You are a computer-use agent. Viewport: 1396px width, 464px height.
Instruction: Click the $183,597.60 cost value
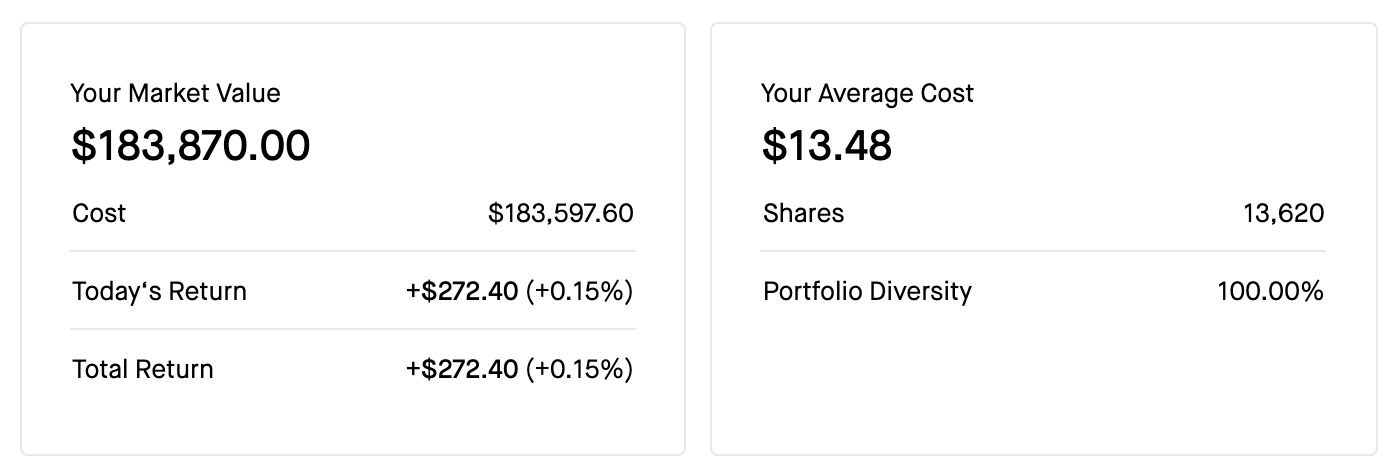(x=560, y=213)
